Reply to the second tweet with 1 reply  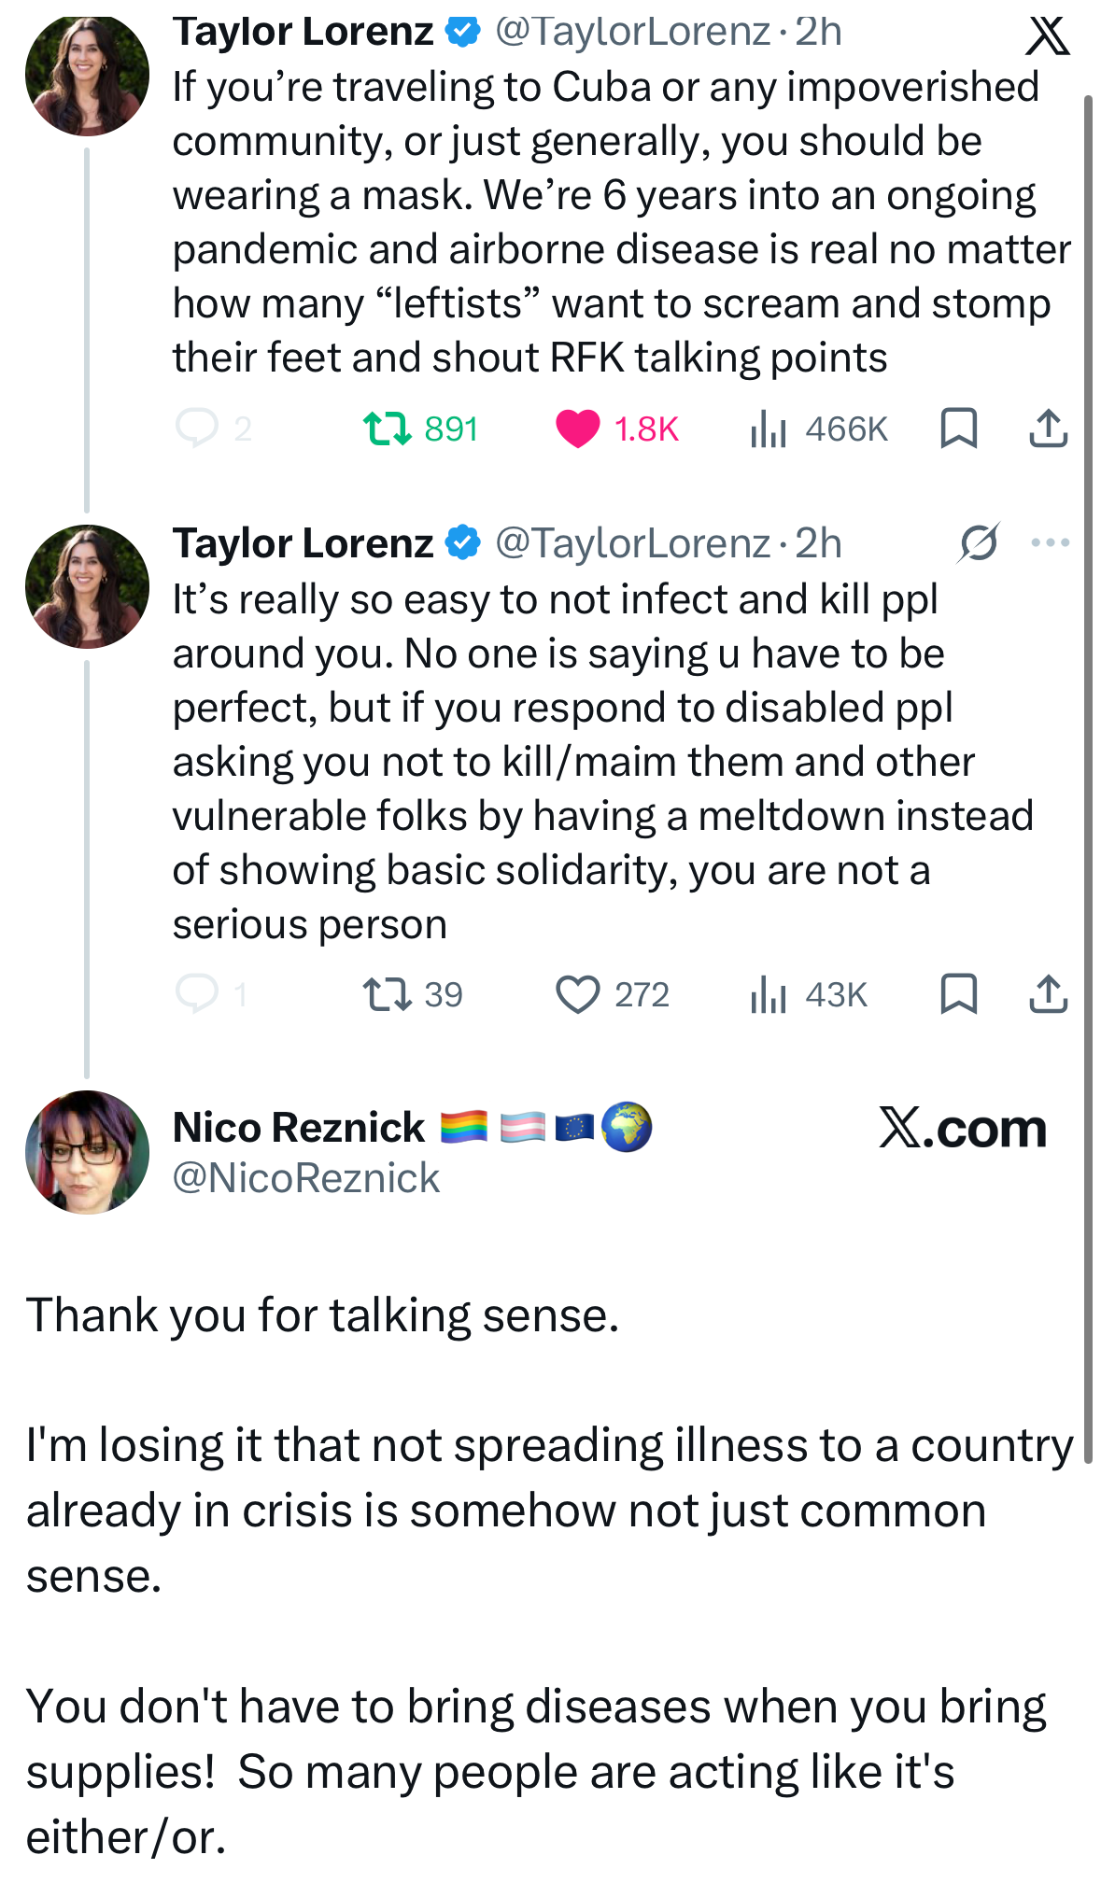tap(197, 994)
